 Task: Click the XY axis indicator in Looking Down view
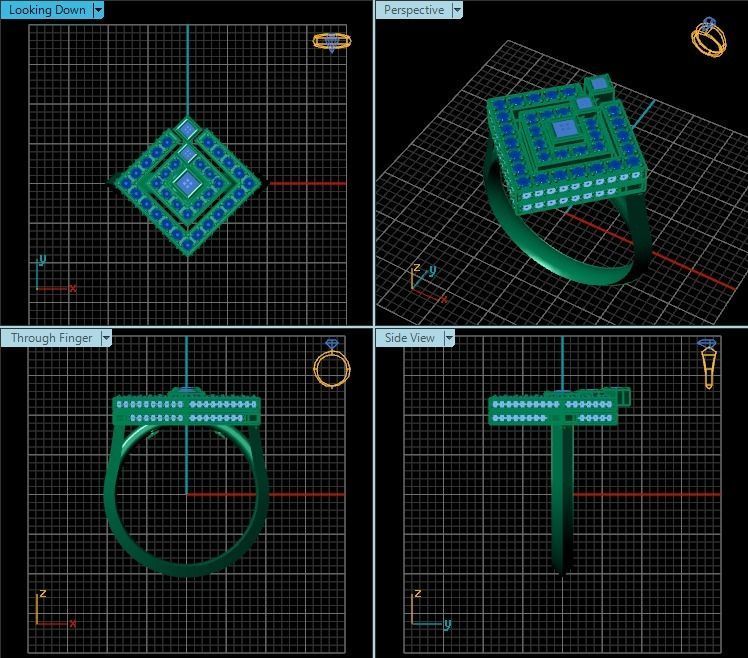coord(55,275)
